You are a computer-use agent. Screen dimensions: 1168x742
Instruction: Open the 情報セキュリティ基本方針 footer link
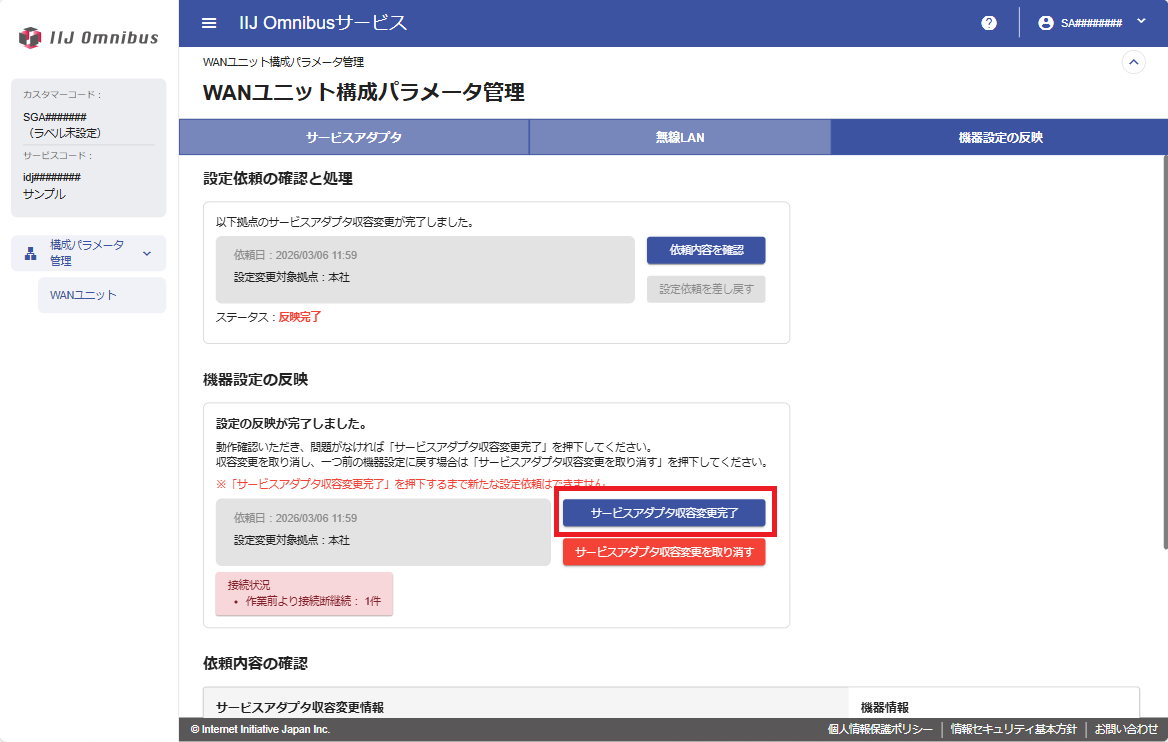[1013, 730]
